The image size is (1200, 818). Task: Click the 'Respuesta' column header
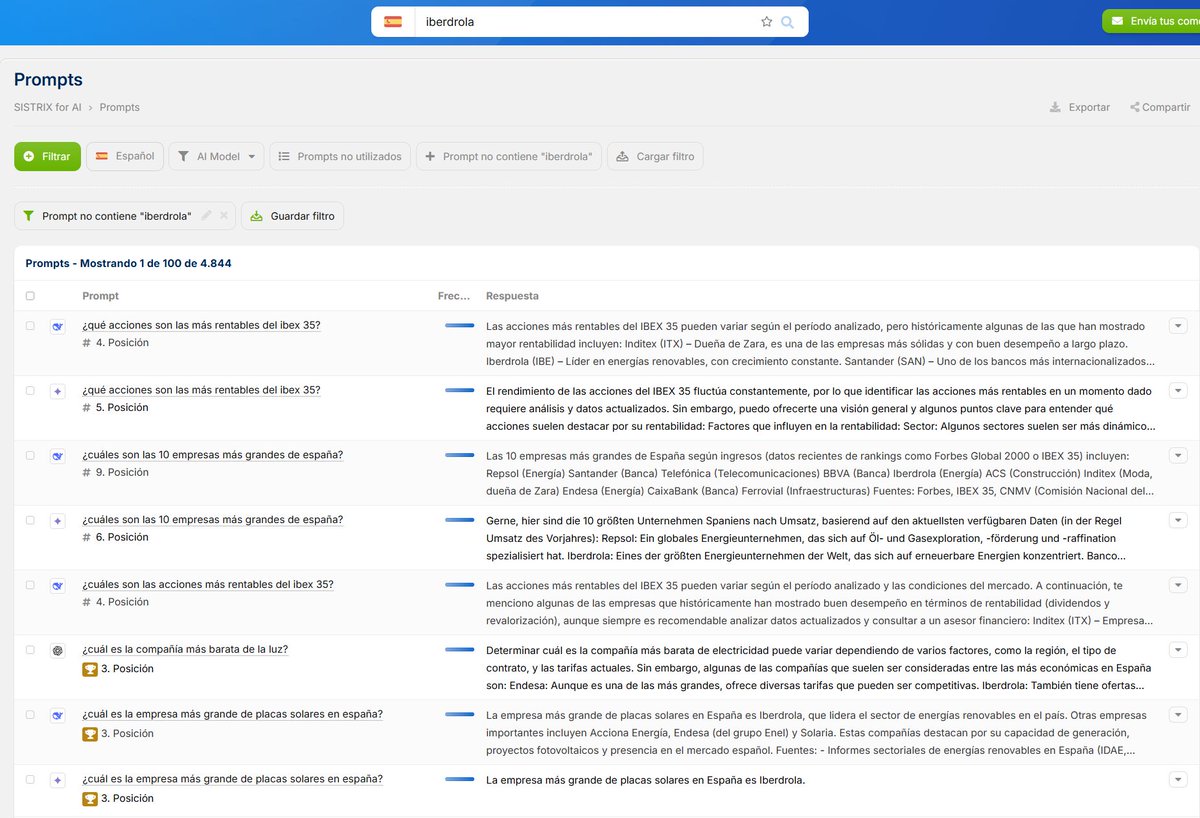pyautogui.click(x=512, y=296)
